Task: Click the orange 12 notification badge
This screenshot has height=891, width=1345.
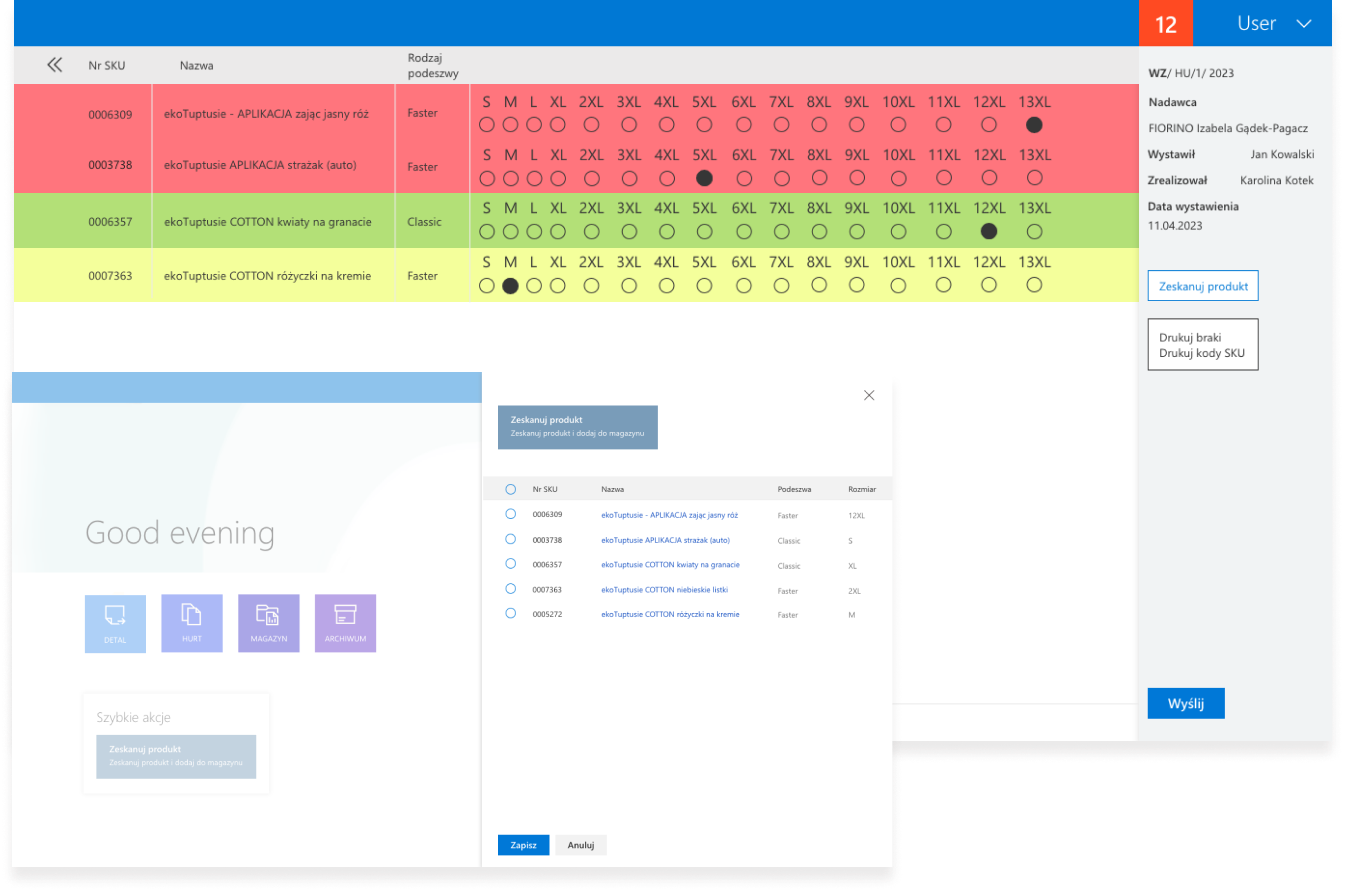Action: 1166,24
